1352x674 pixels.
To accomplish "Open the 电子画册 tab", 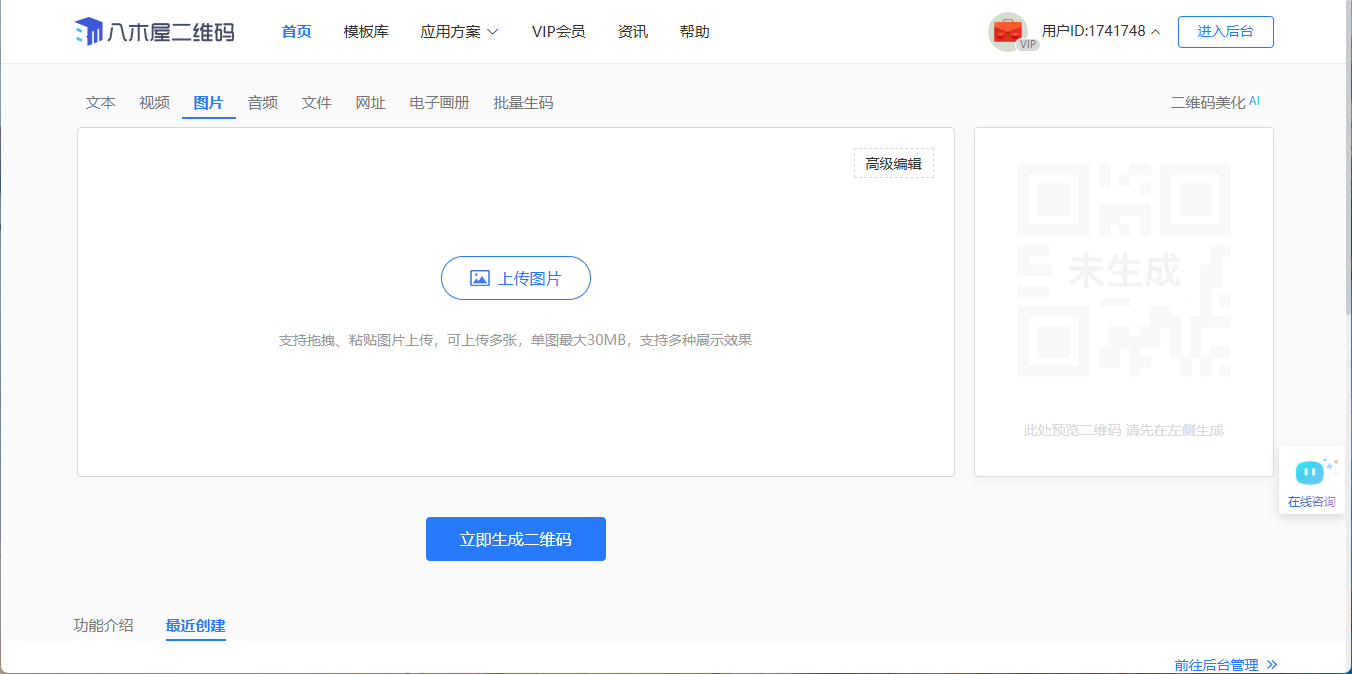I will [439, 103].
